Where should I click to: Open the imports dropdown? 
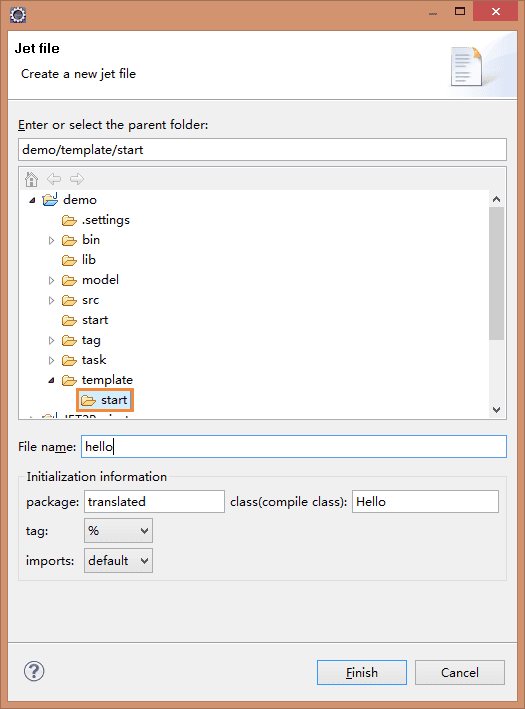(x=118, y=561)
